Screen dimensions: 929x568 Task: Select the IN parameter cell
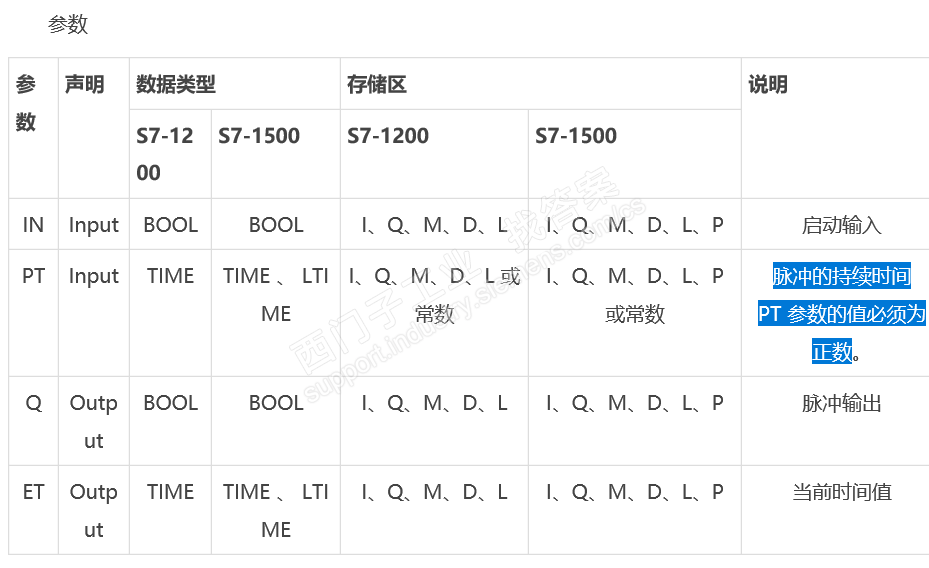pos(33,225)
